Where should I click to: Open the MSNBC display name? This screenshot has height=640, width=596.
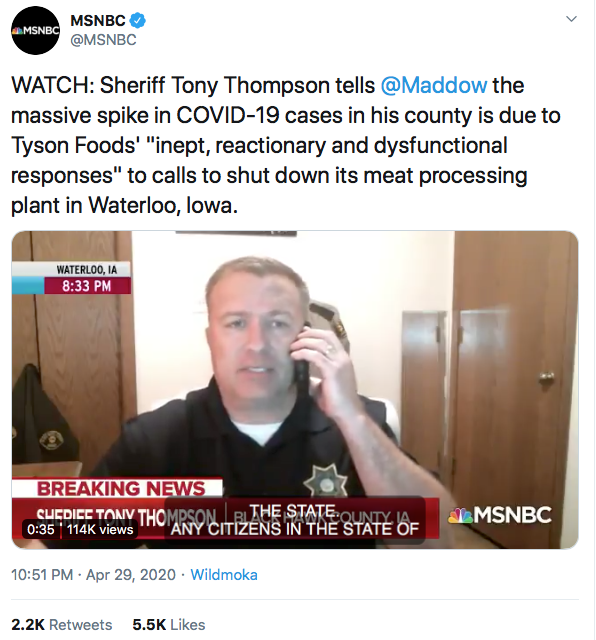98,20
